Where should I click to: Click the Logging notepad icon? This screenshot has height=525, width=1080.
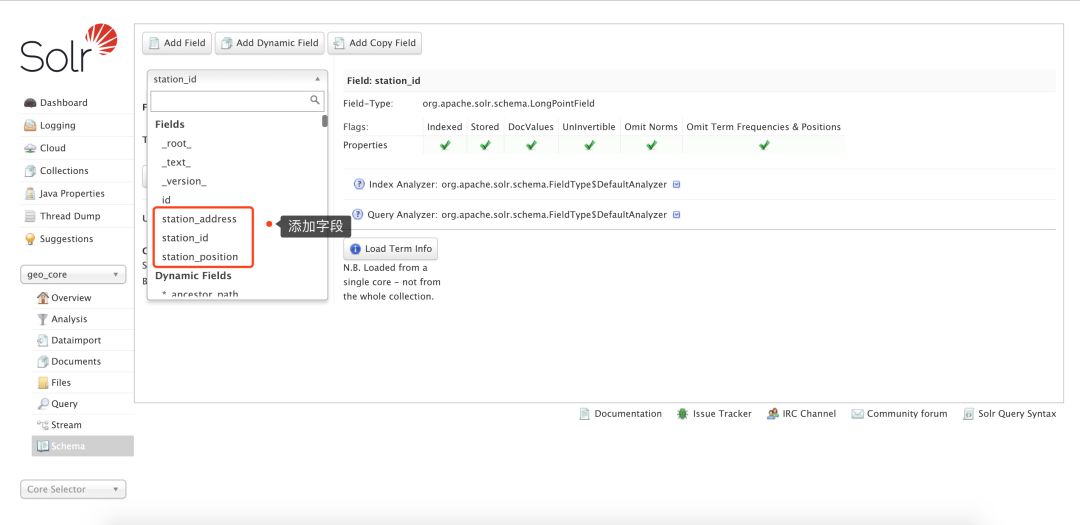pyautogui.click(x=30, y=125)
